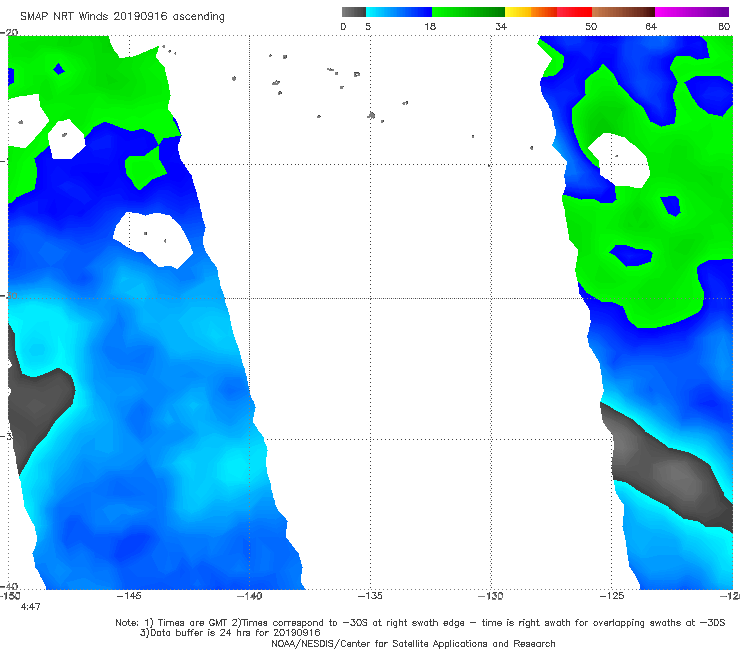Viewport: 740px width, 650px height.
Task: Click the note 'Data buffer is 24 hrs'
Action: coord(199,633)
